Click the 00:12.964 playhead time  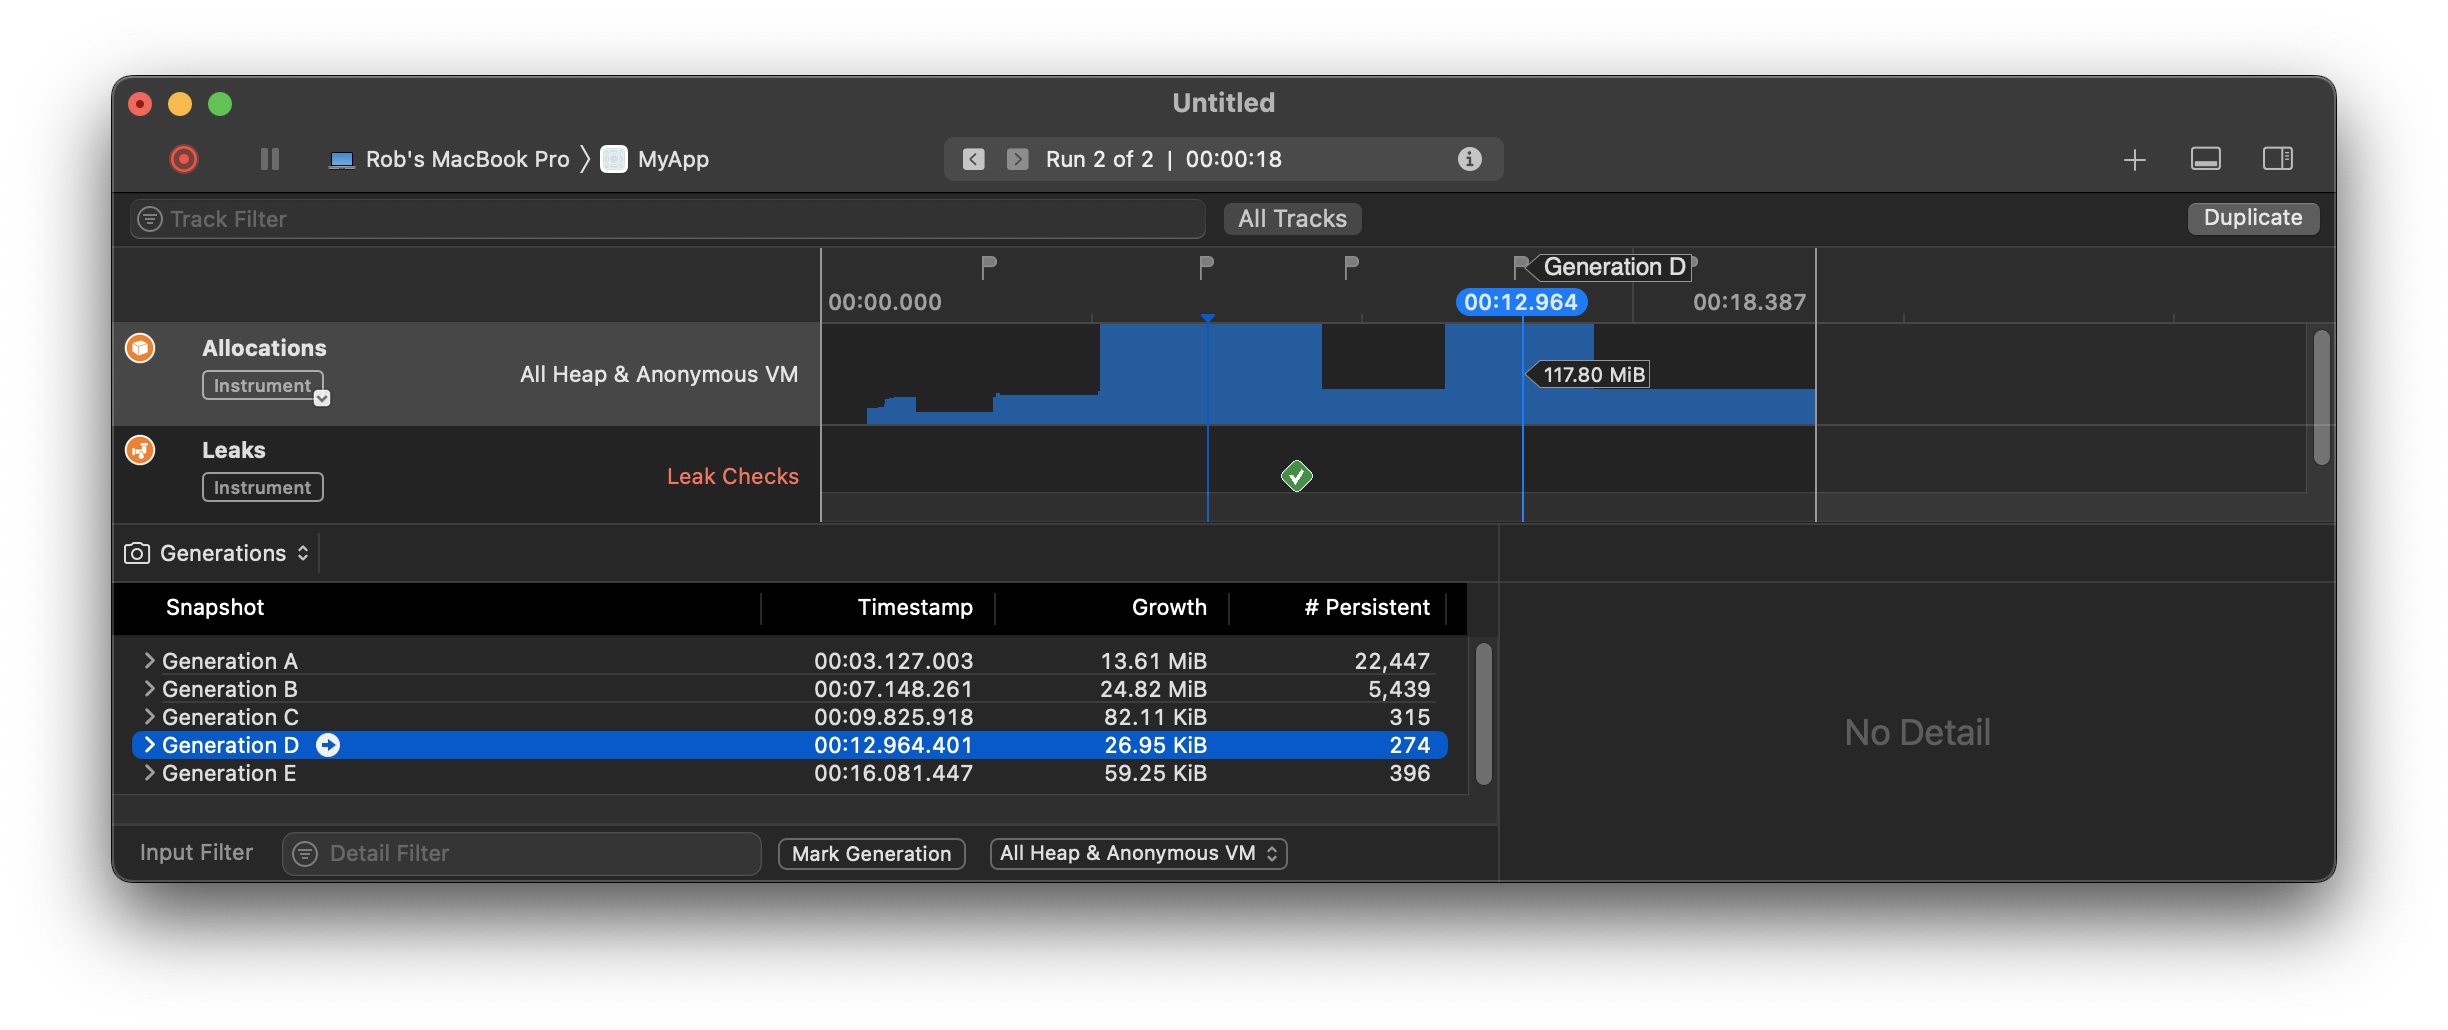pyautogui.click(x=1521, y=302)
